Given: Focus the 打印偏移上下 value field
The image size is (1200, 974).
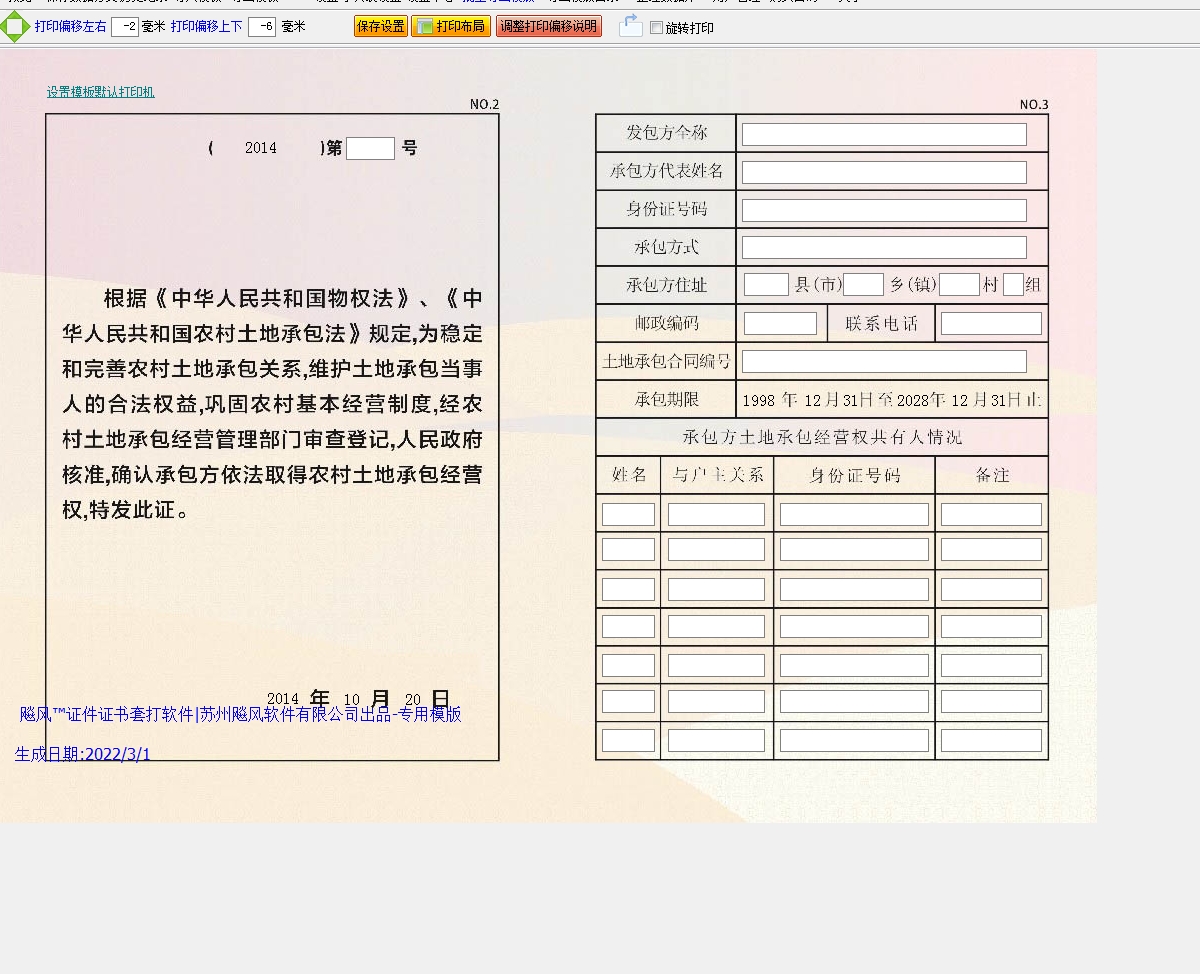Looking at the screenshot, I should pyautogui.click(x=261, y=27).
